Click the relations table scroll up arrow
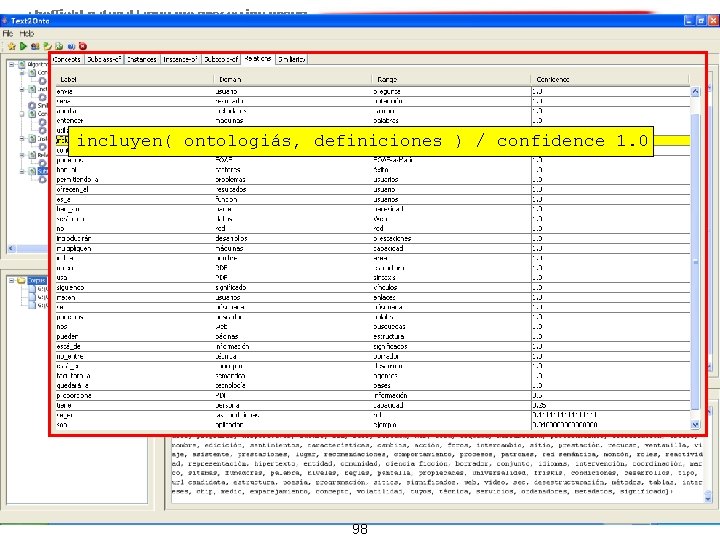720x540 pixels. coord(695,91)
